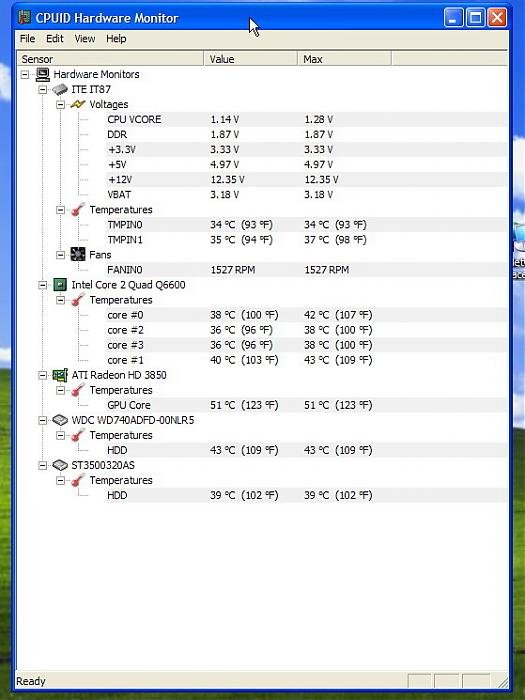Click the thermometer icon under ITE IT87
The height and width of the screenshot is (700, 525).
78,209
